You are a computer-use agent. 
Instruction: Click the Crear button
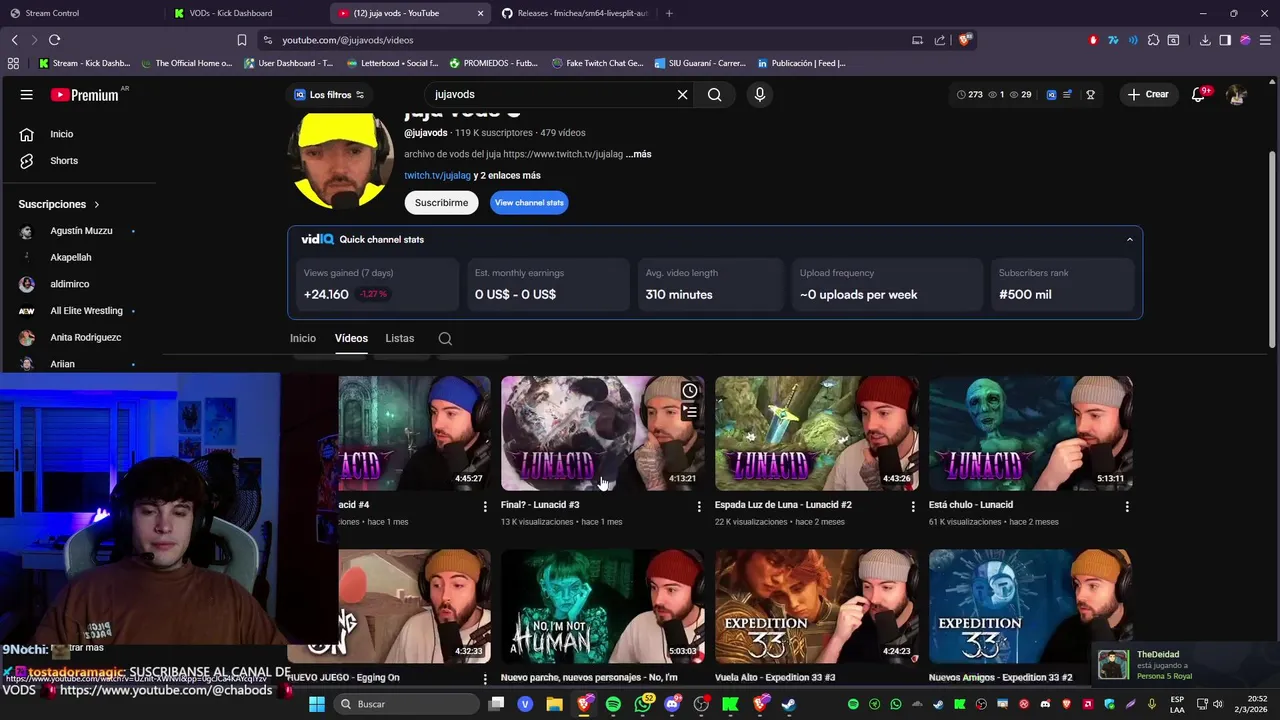tap(1147, 94)
